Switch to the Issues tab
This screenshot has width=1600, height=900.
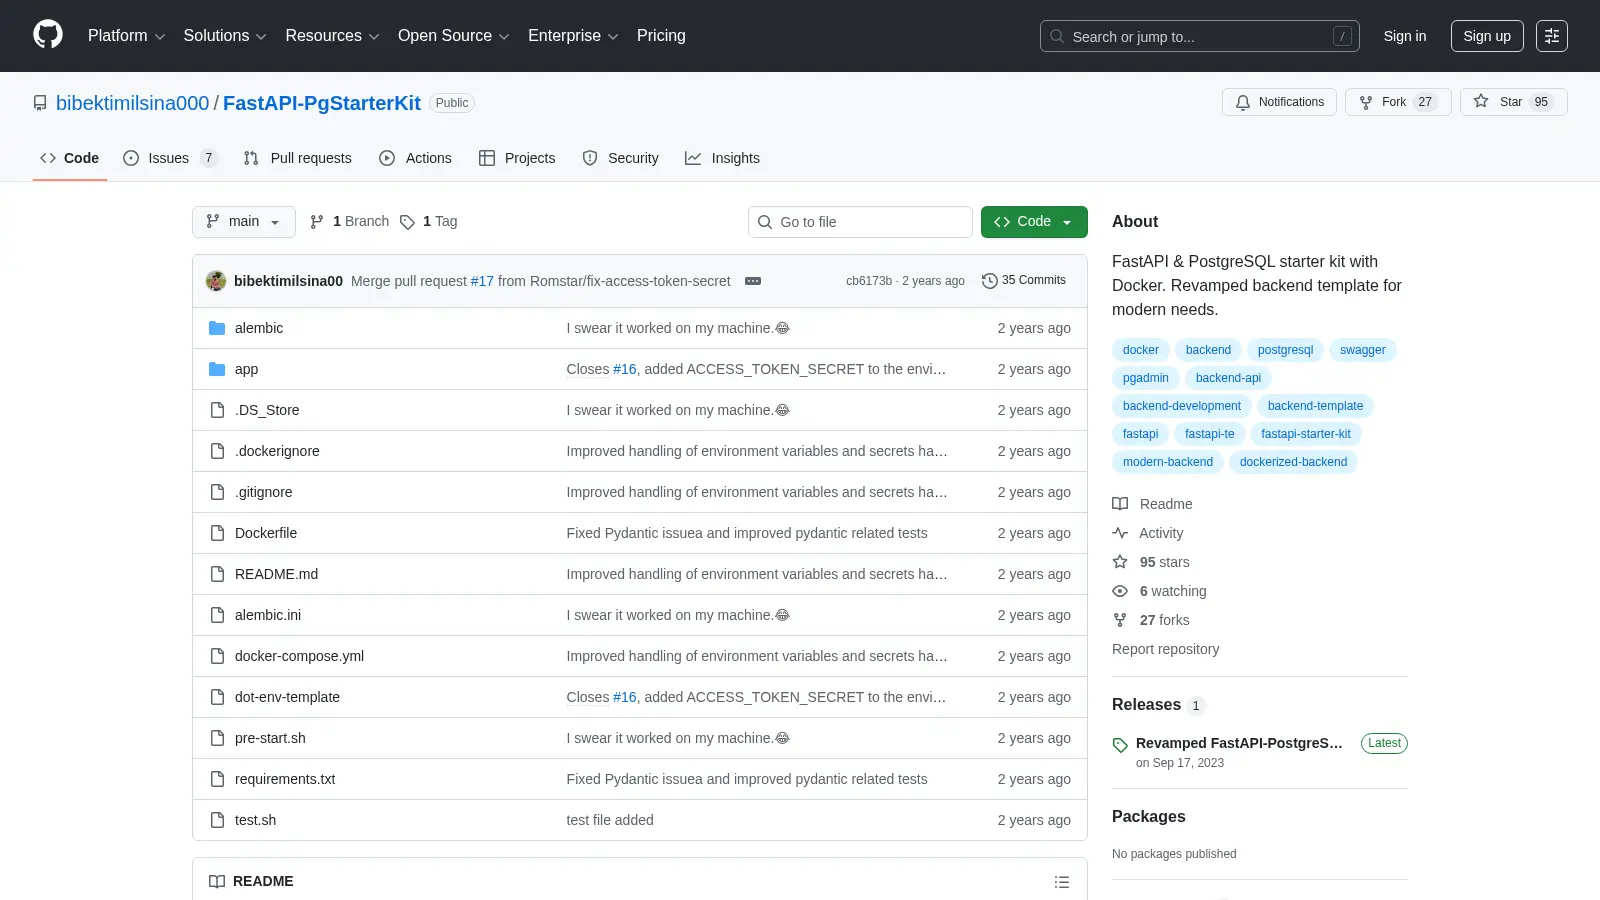pos(170,158)
